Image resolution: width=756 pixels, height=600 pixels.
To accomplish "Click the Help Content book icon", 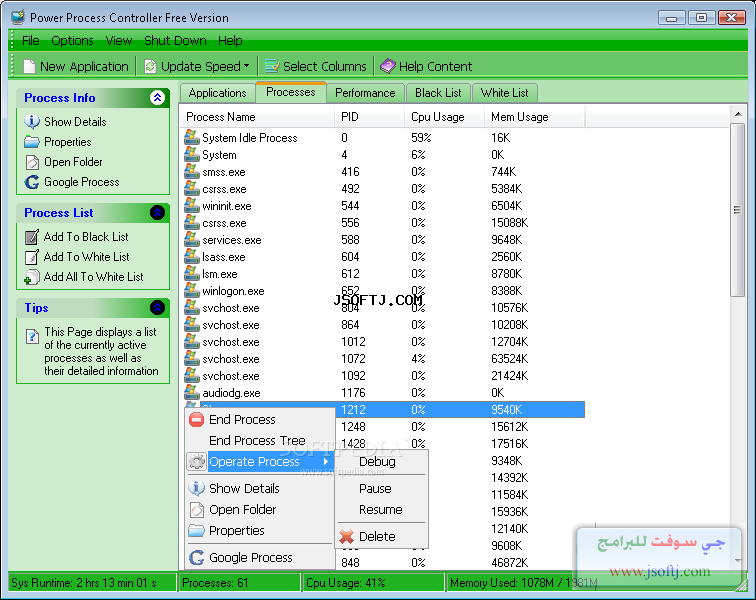I will tap(388, 66).
